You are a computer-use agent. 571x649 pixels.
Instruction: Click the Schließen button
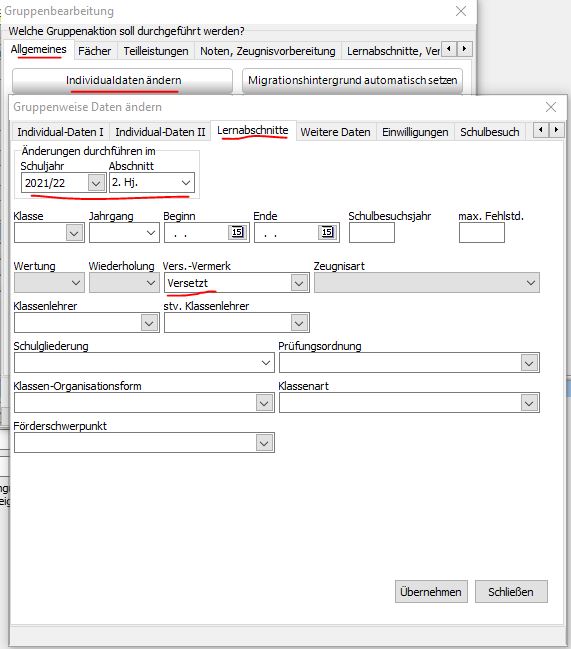point(511,592)
